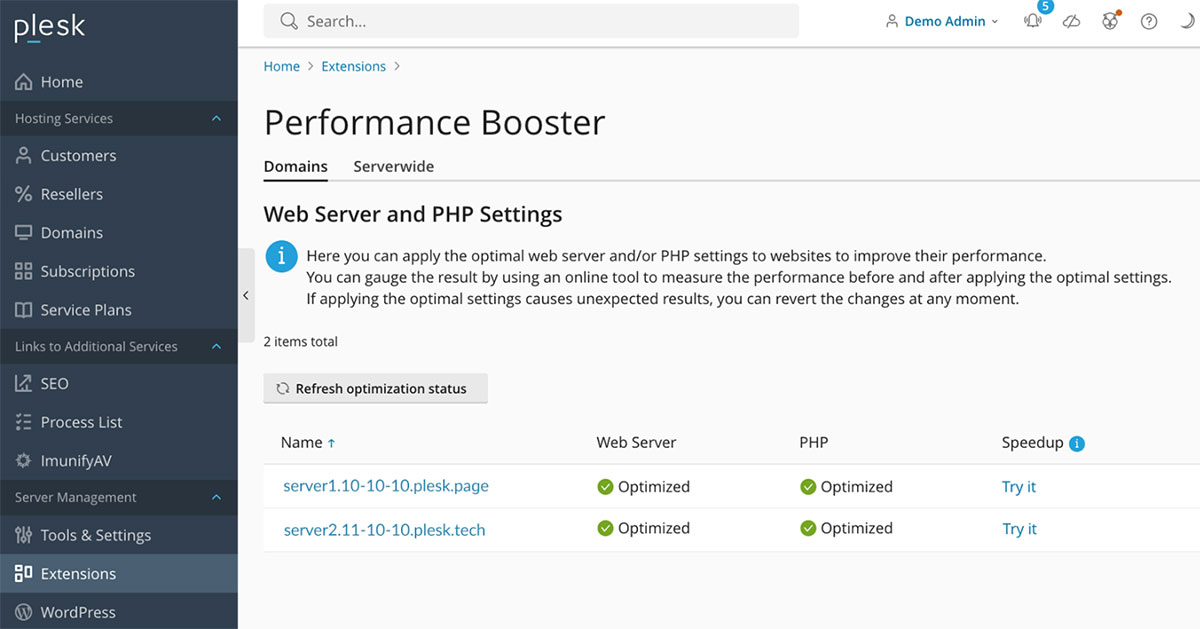
Task: Select the Domains tab
Action: pos(296,167)
